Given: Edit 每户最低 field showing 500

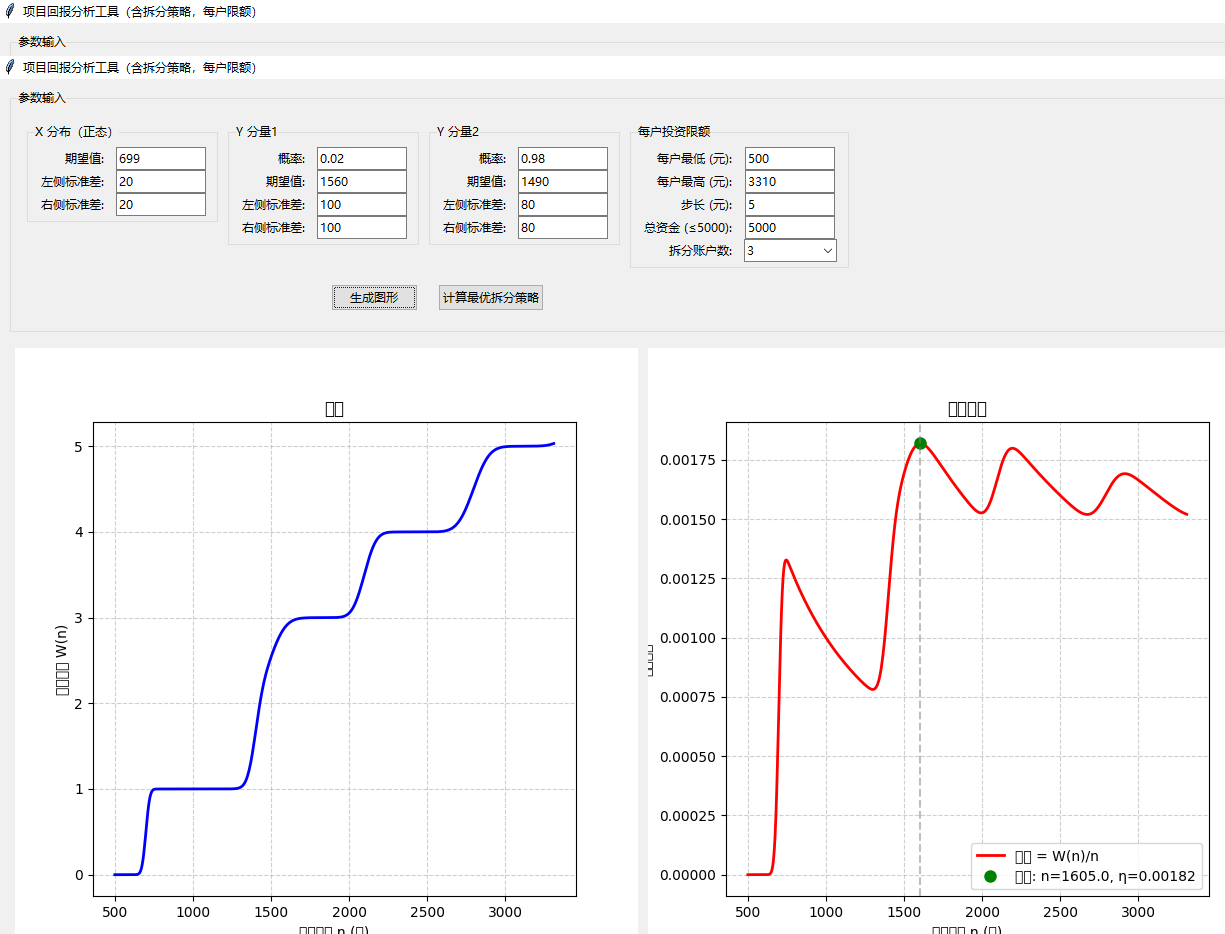Looking at the screenshot, I should 789,158.
